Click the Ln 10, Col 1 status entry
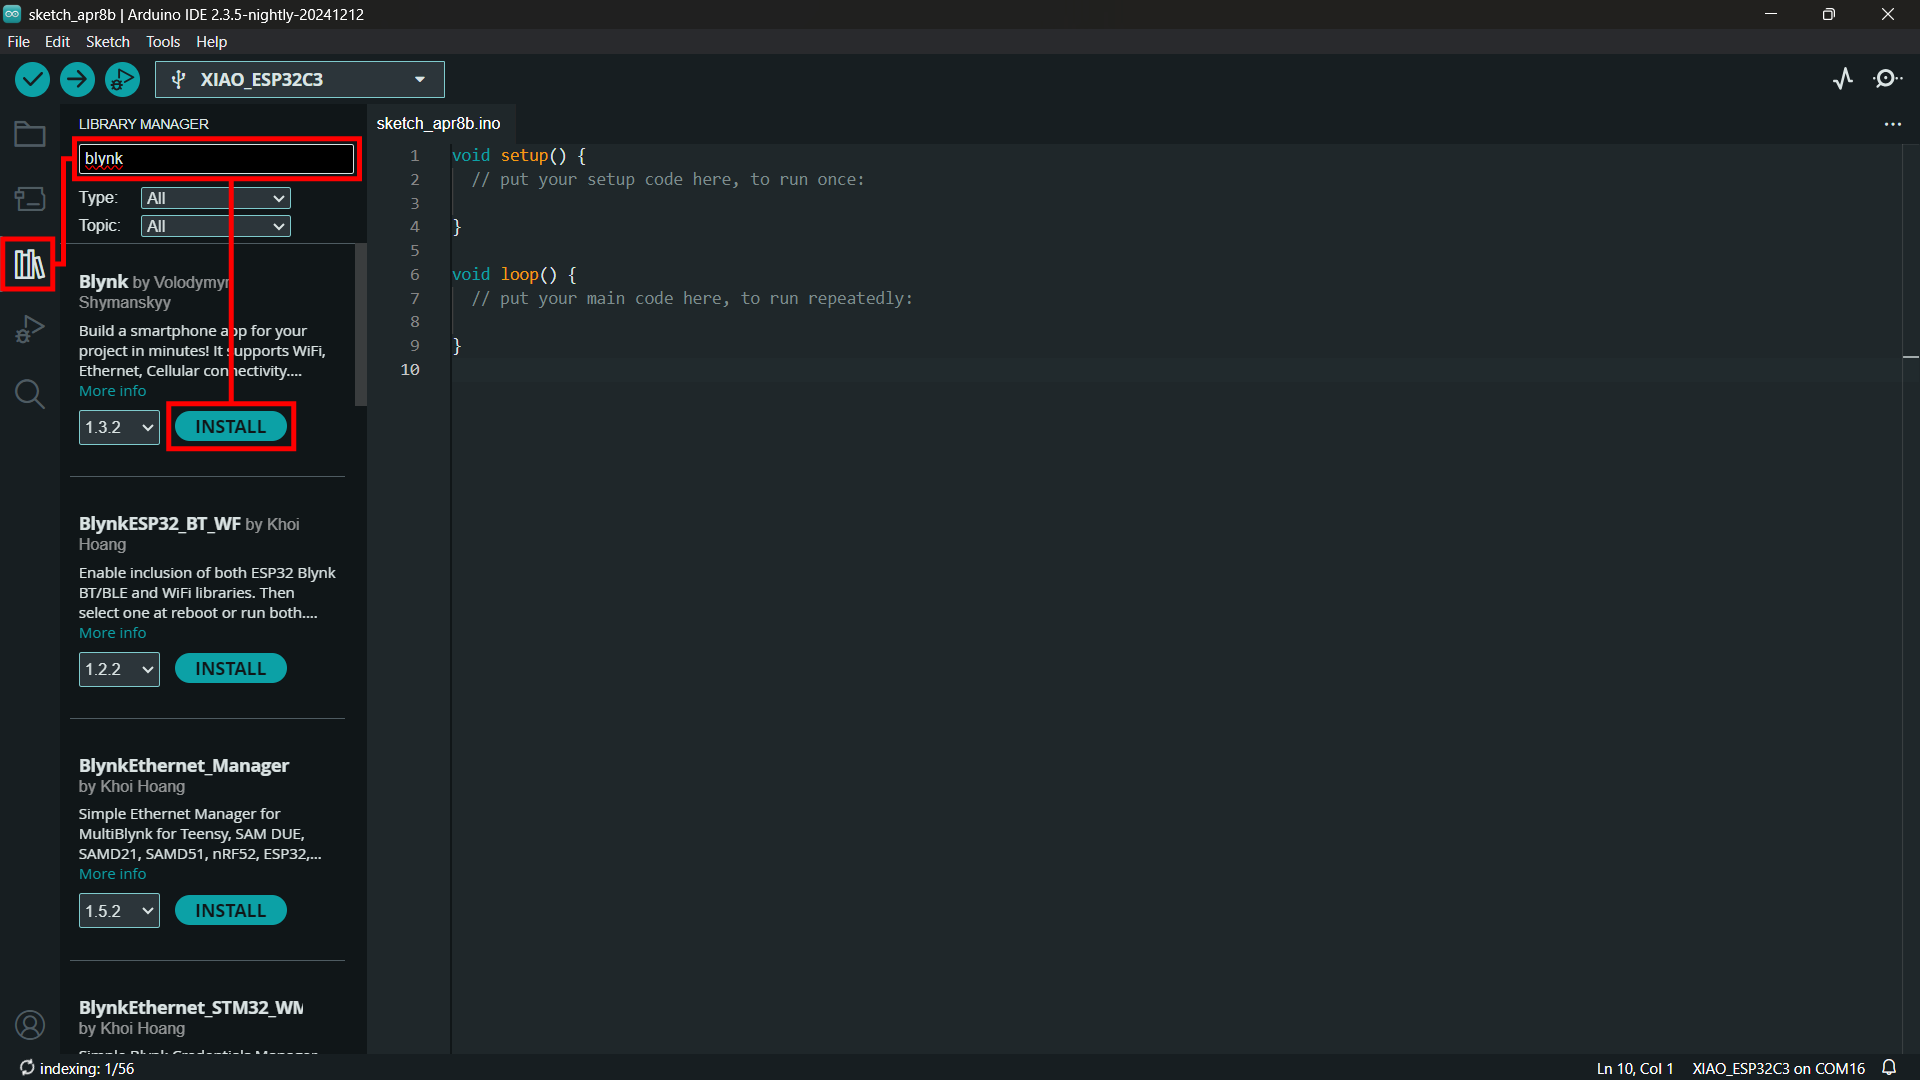Image resolution: width=1920 pixels, height=1080 pixels. click(1634, 1068)
